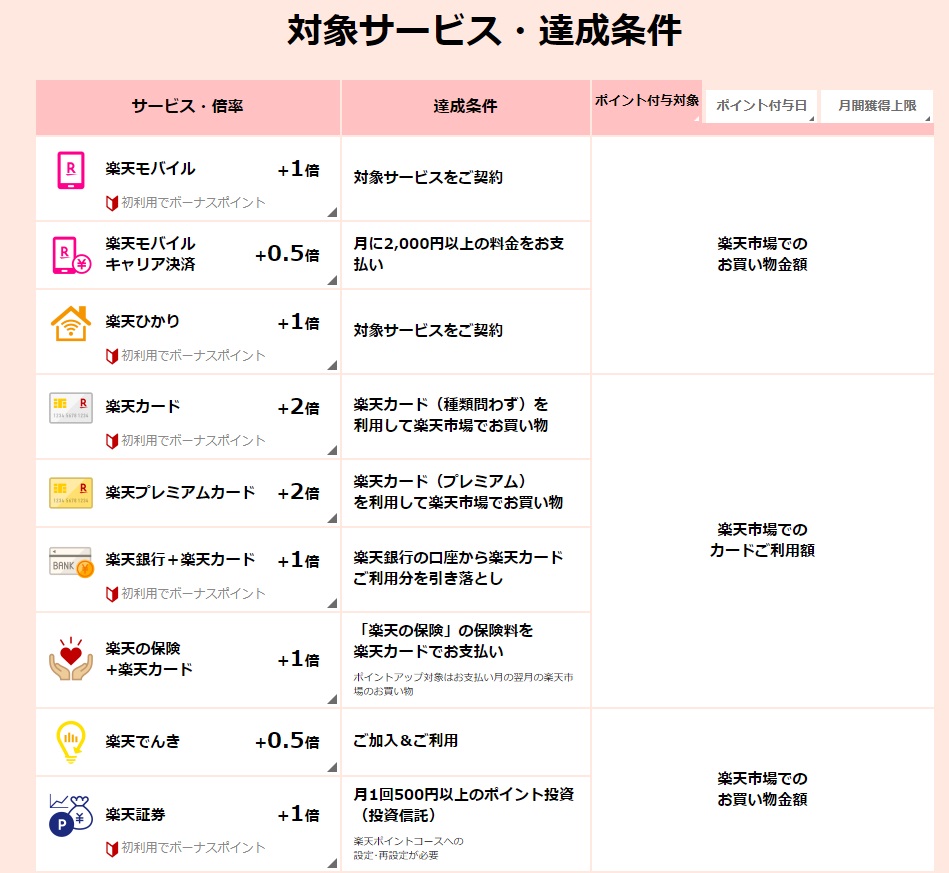
Task: Expand the 楽天プレミアムカード row corner arrow
Action: pos(332,518)
